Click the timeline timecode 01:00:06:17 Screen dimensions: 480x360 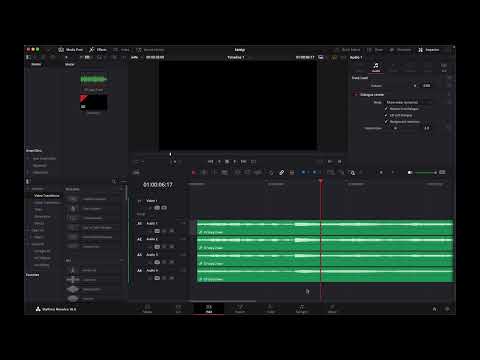pos(158,184)
